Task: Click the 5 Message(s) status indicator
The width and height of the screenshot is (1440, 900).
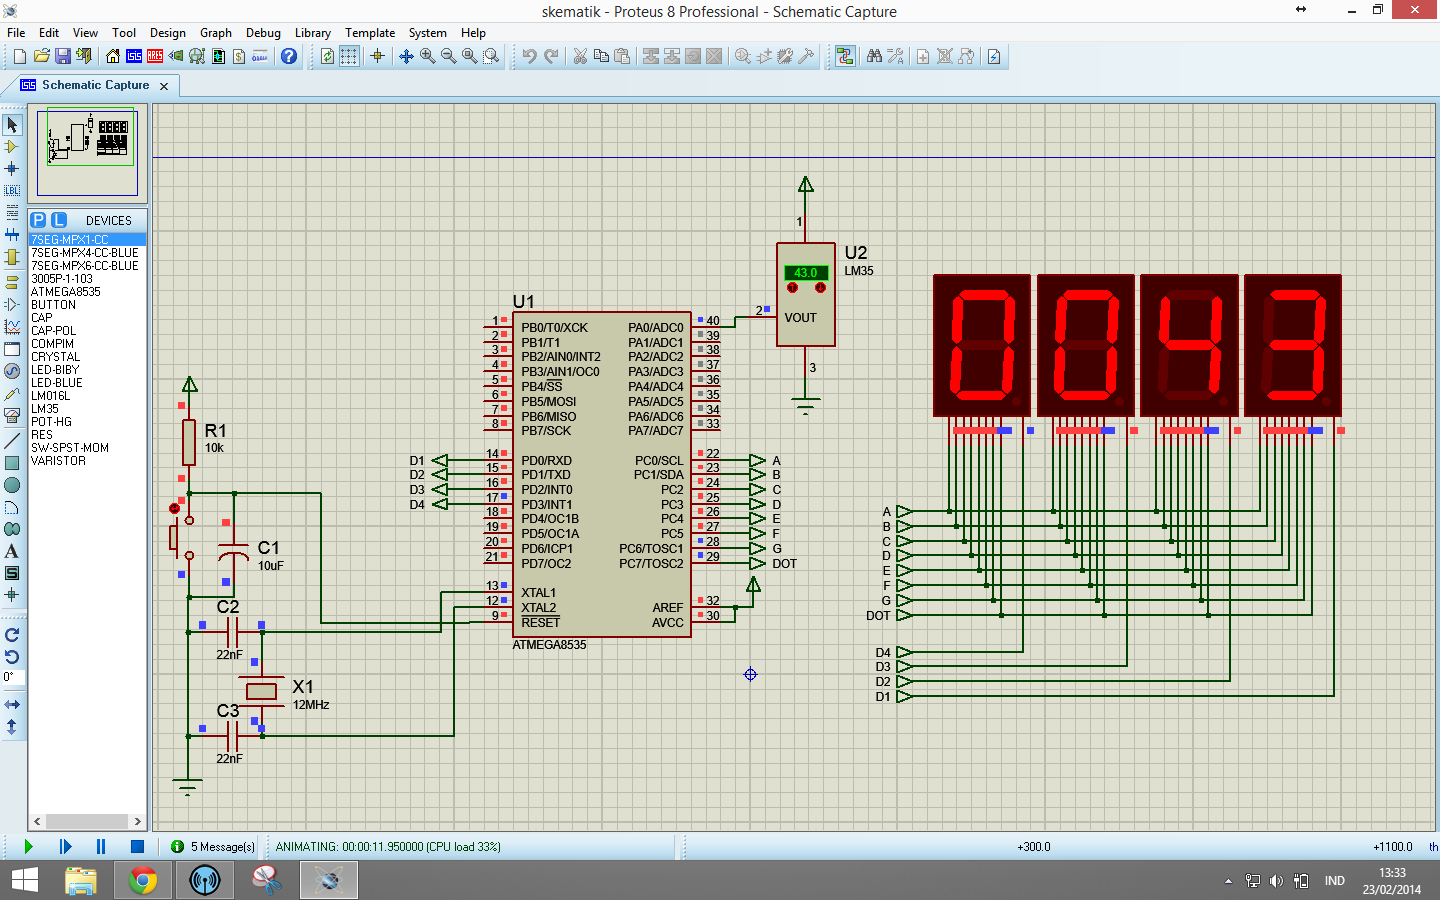Action: (214, 846)
